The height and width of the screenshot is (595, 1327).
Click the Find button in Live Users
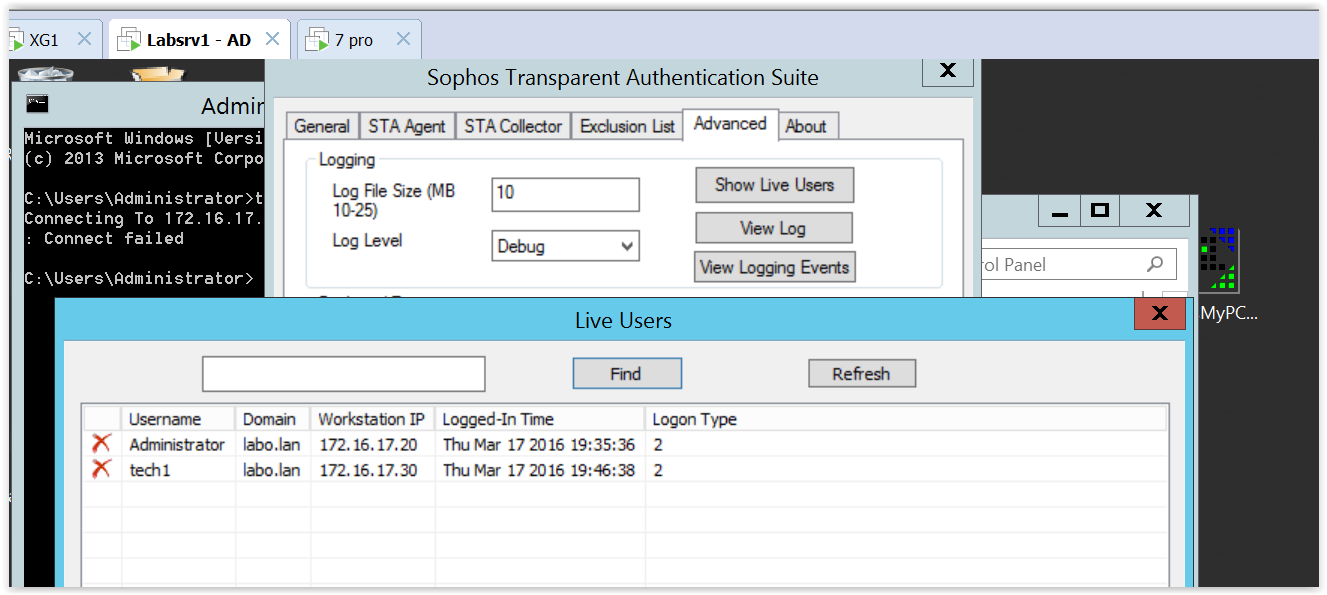(x=627, y=374)
